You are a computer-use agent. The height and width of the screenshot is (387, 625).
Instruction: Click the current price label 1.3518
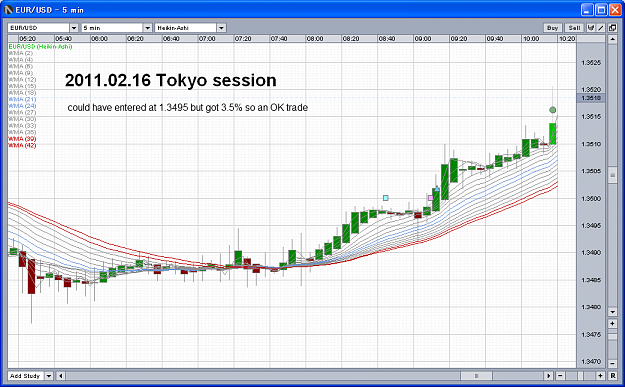coord(591,98)
